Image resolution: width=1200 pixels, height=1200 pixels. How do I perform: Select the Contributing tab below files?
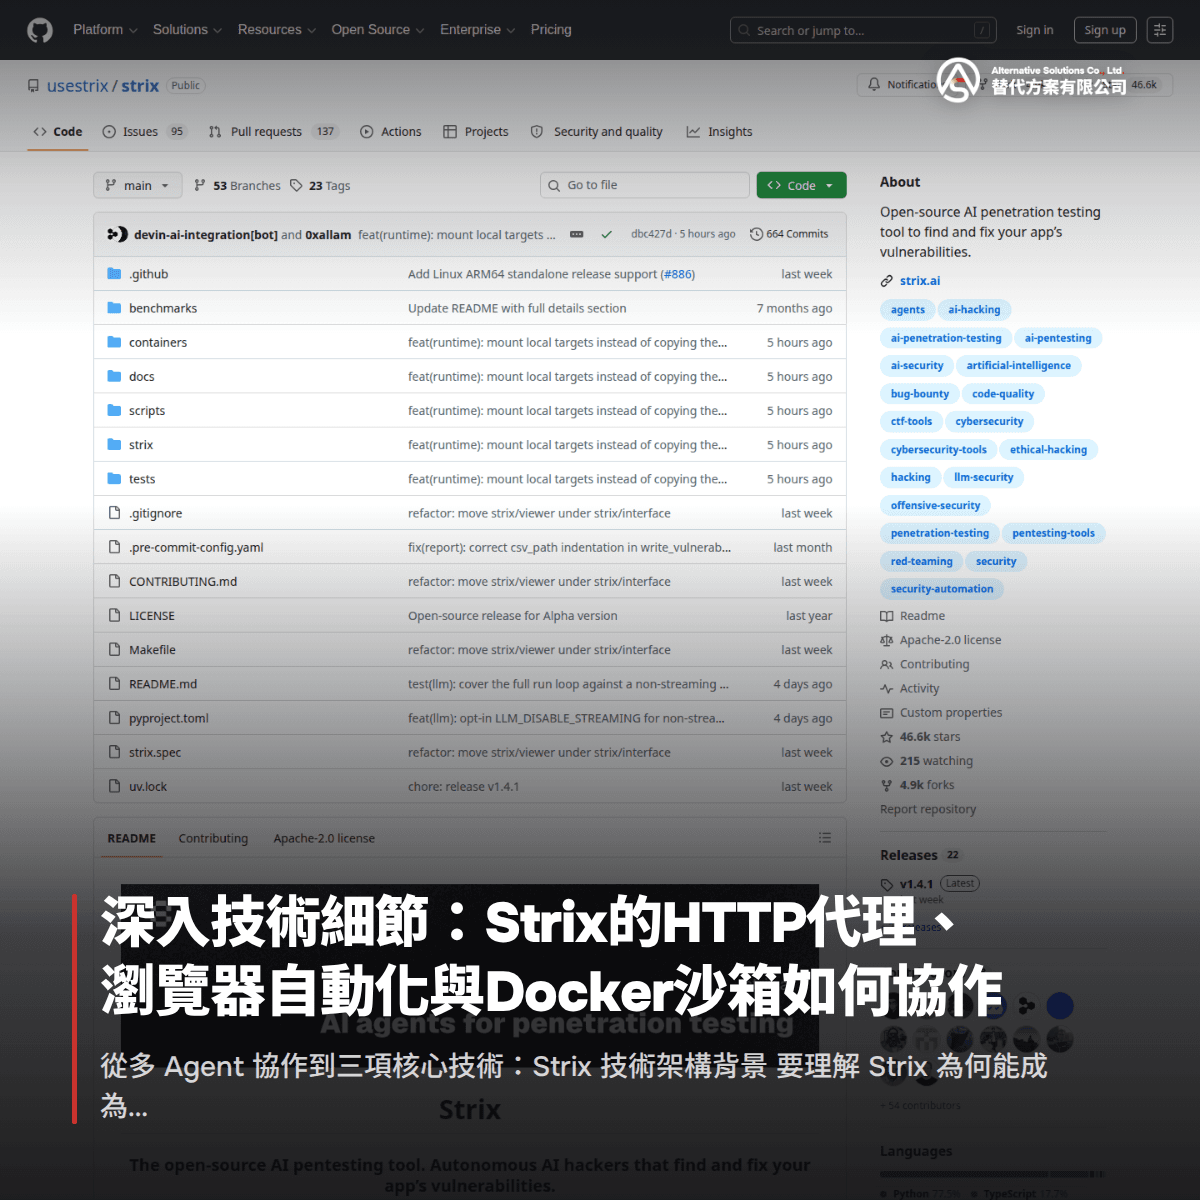213,838
